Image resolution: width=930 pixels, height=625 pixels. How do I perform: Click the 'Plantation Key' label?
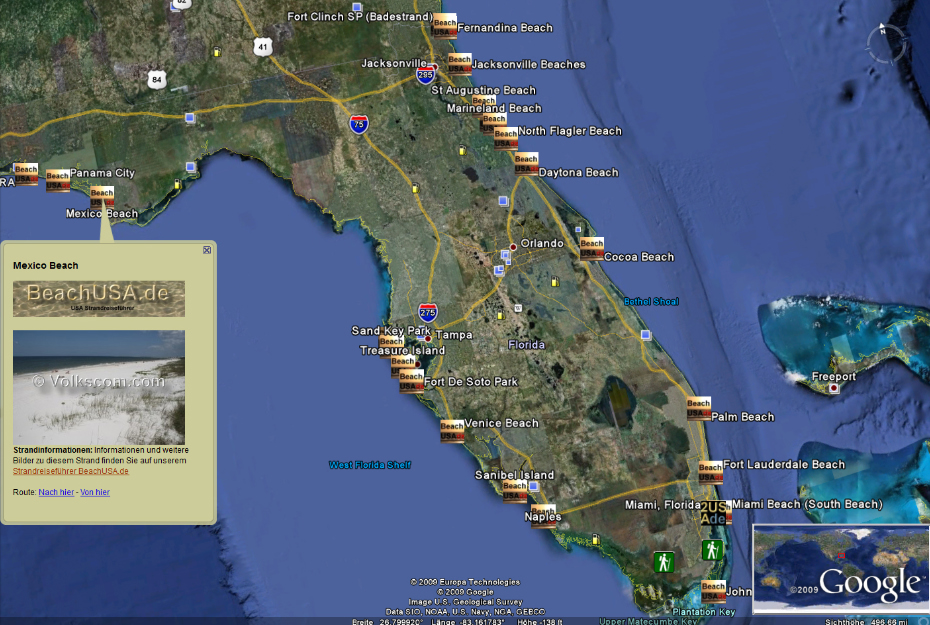[703, 612]
